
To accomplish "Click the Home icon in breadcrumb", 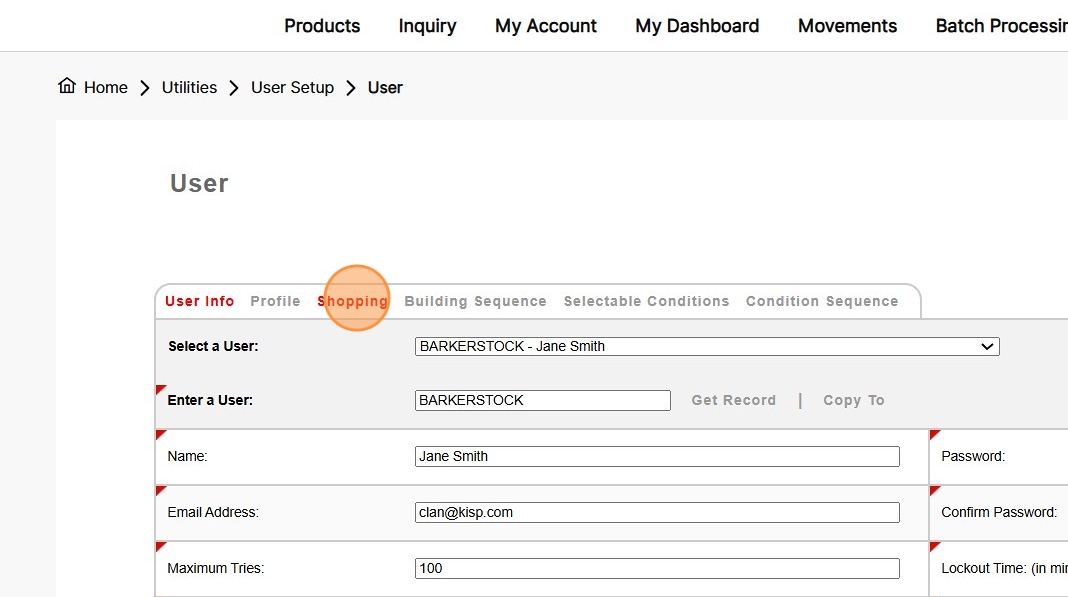I will [x=67, y=87].
